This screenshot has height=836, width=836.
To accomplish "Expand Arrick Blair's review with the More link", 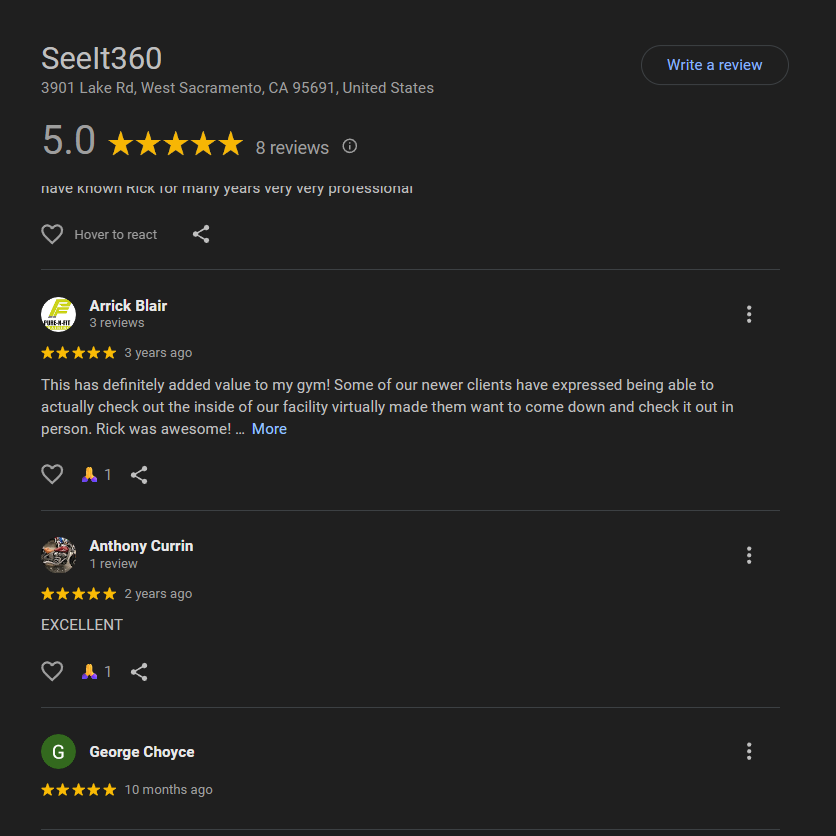I will click(269, 428).
